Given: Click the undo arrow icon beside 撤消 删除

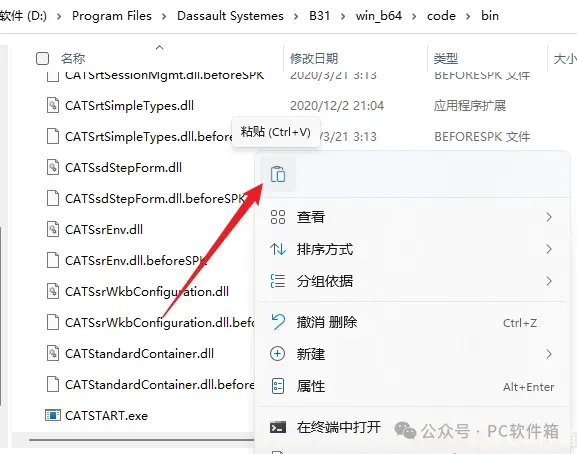Looking at the screenshot, I should pyautogui.click(x=278, y=322).
